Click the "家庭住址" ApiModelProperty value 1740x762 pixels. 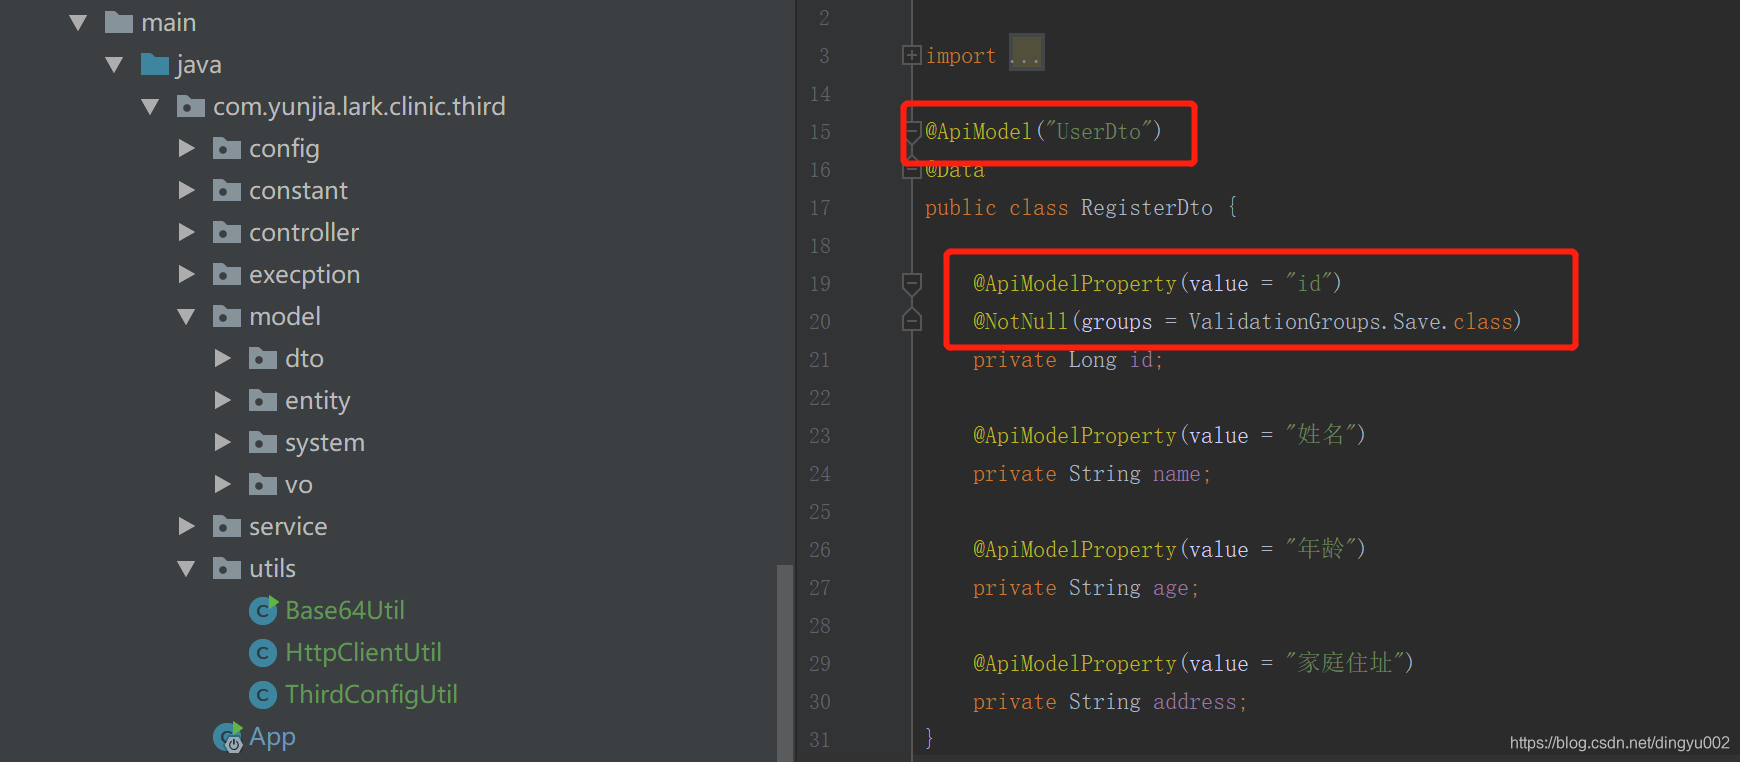(x=1344, y=662)
